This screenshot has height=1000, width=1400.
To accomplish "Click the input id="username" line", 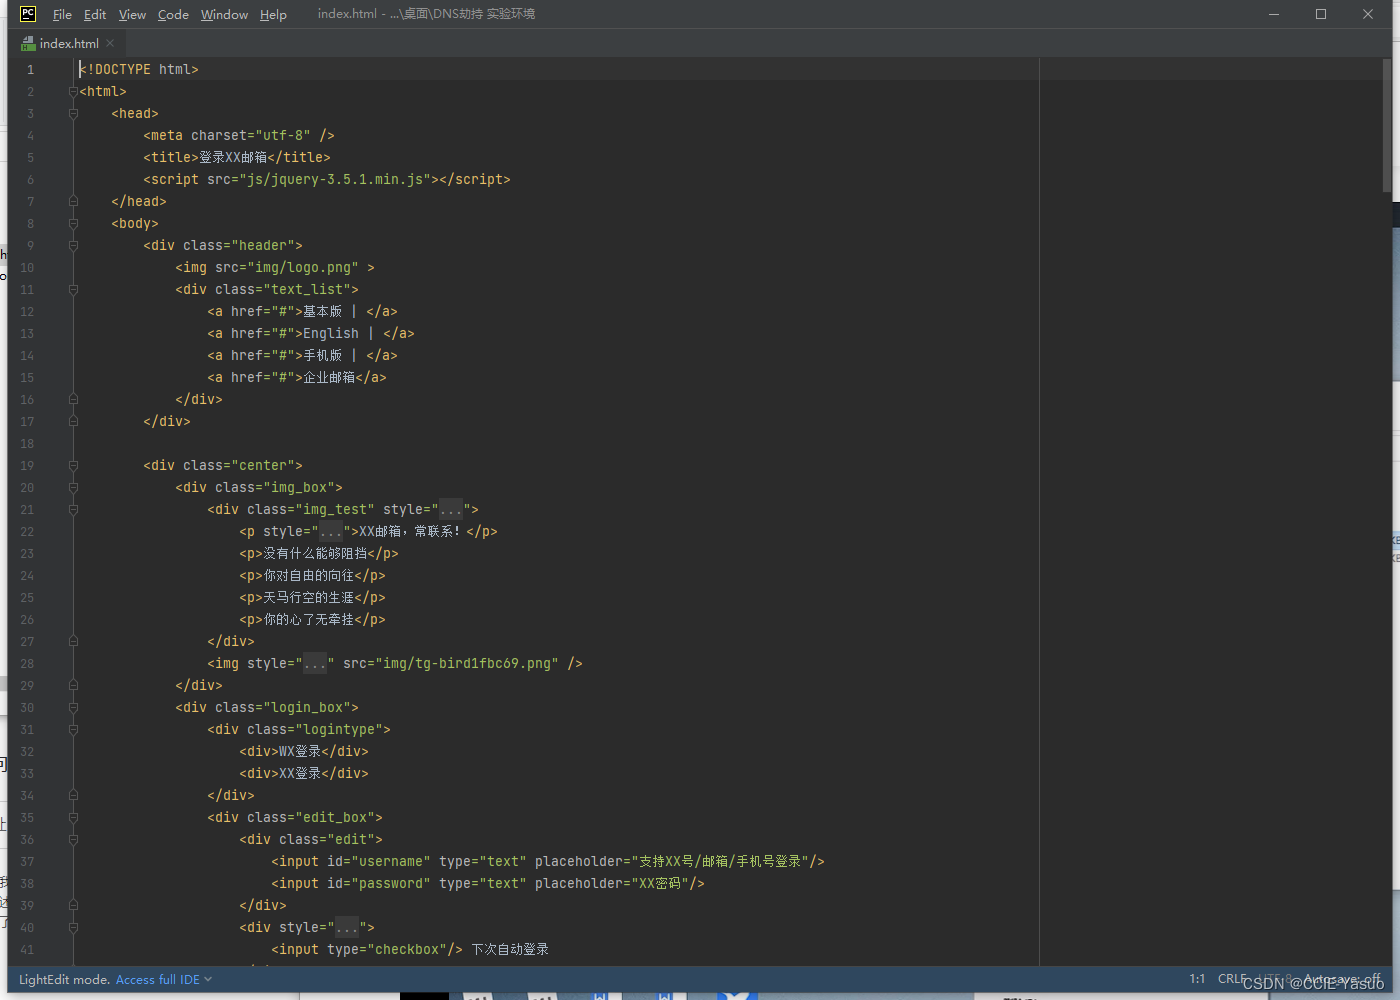I will (x=548, y=861).
